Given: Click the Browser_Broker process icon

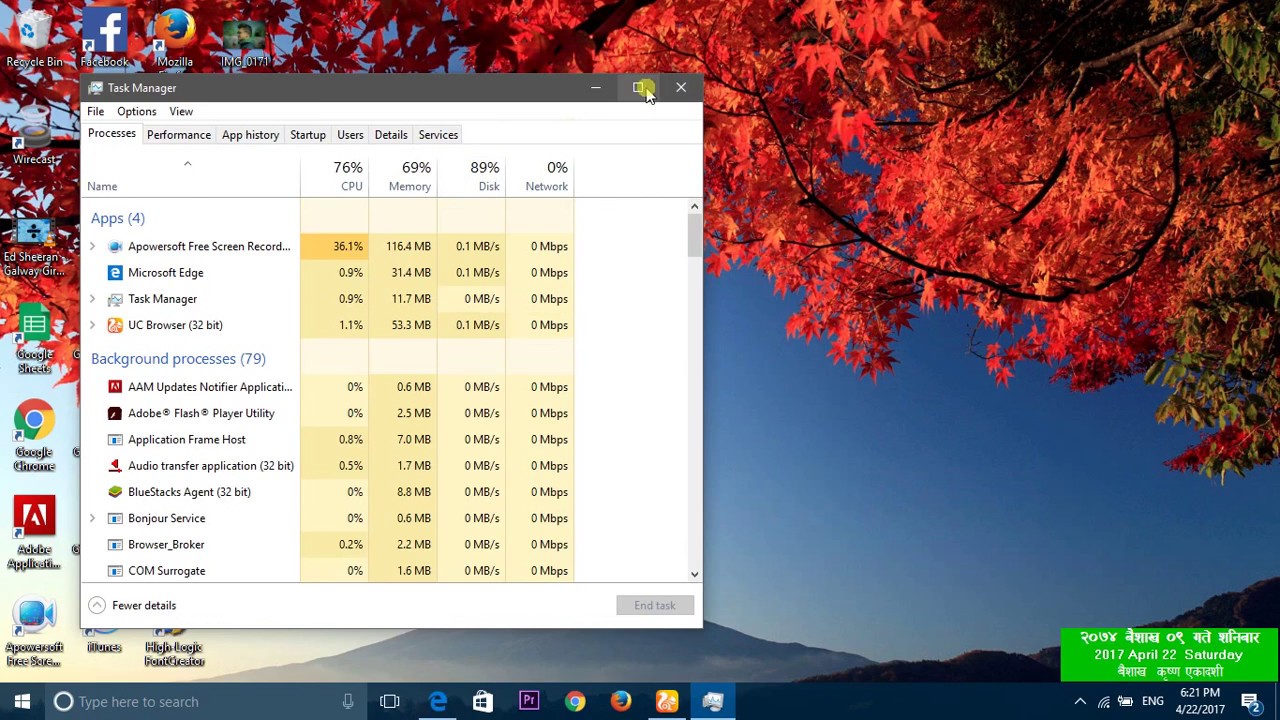Looking at the screenshot, I should coord(115,544).
